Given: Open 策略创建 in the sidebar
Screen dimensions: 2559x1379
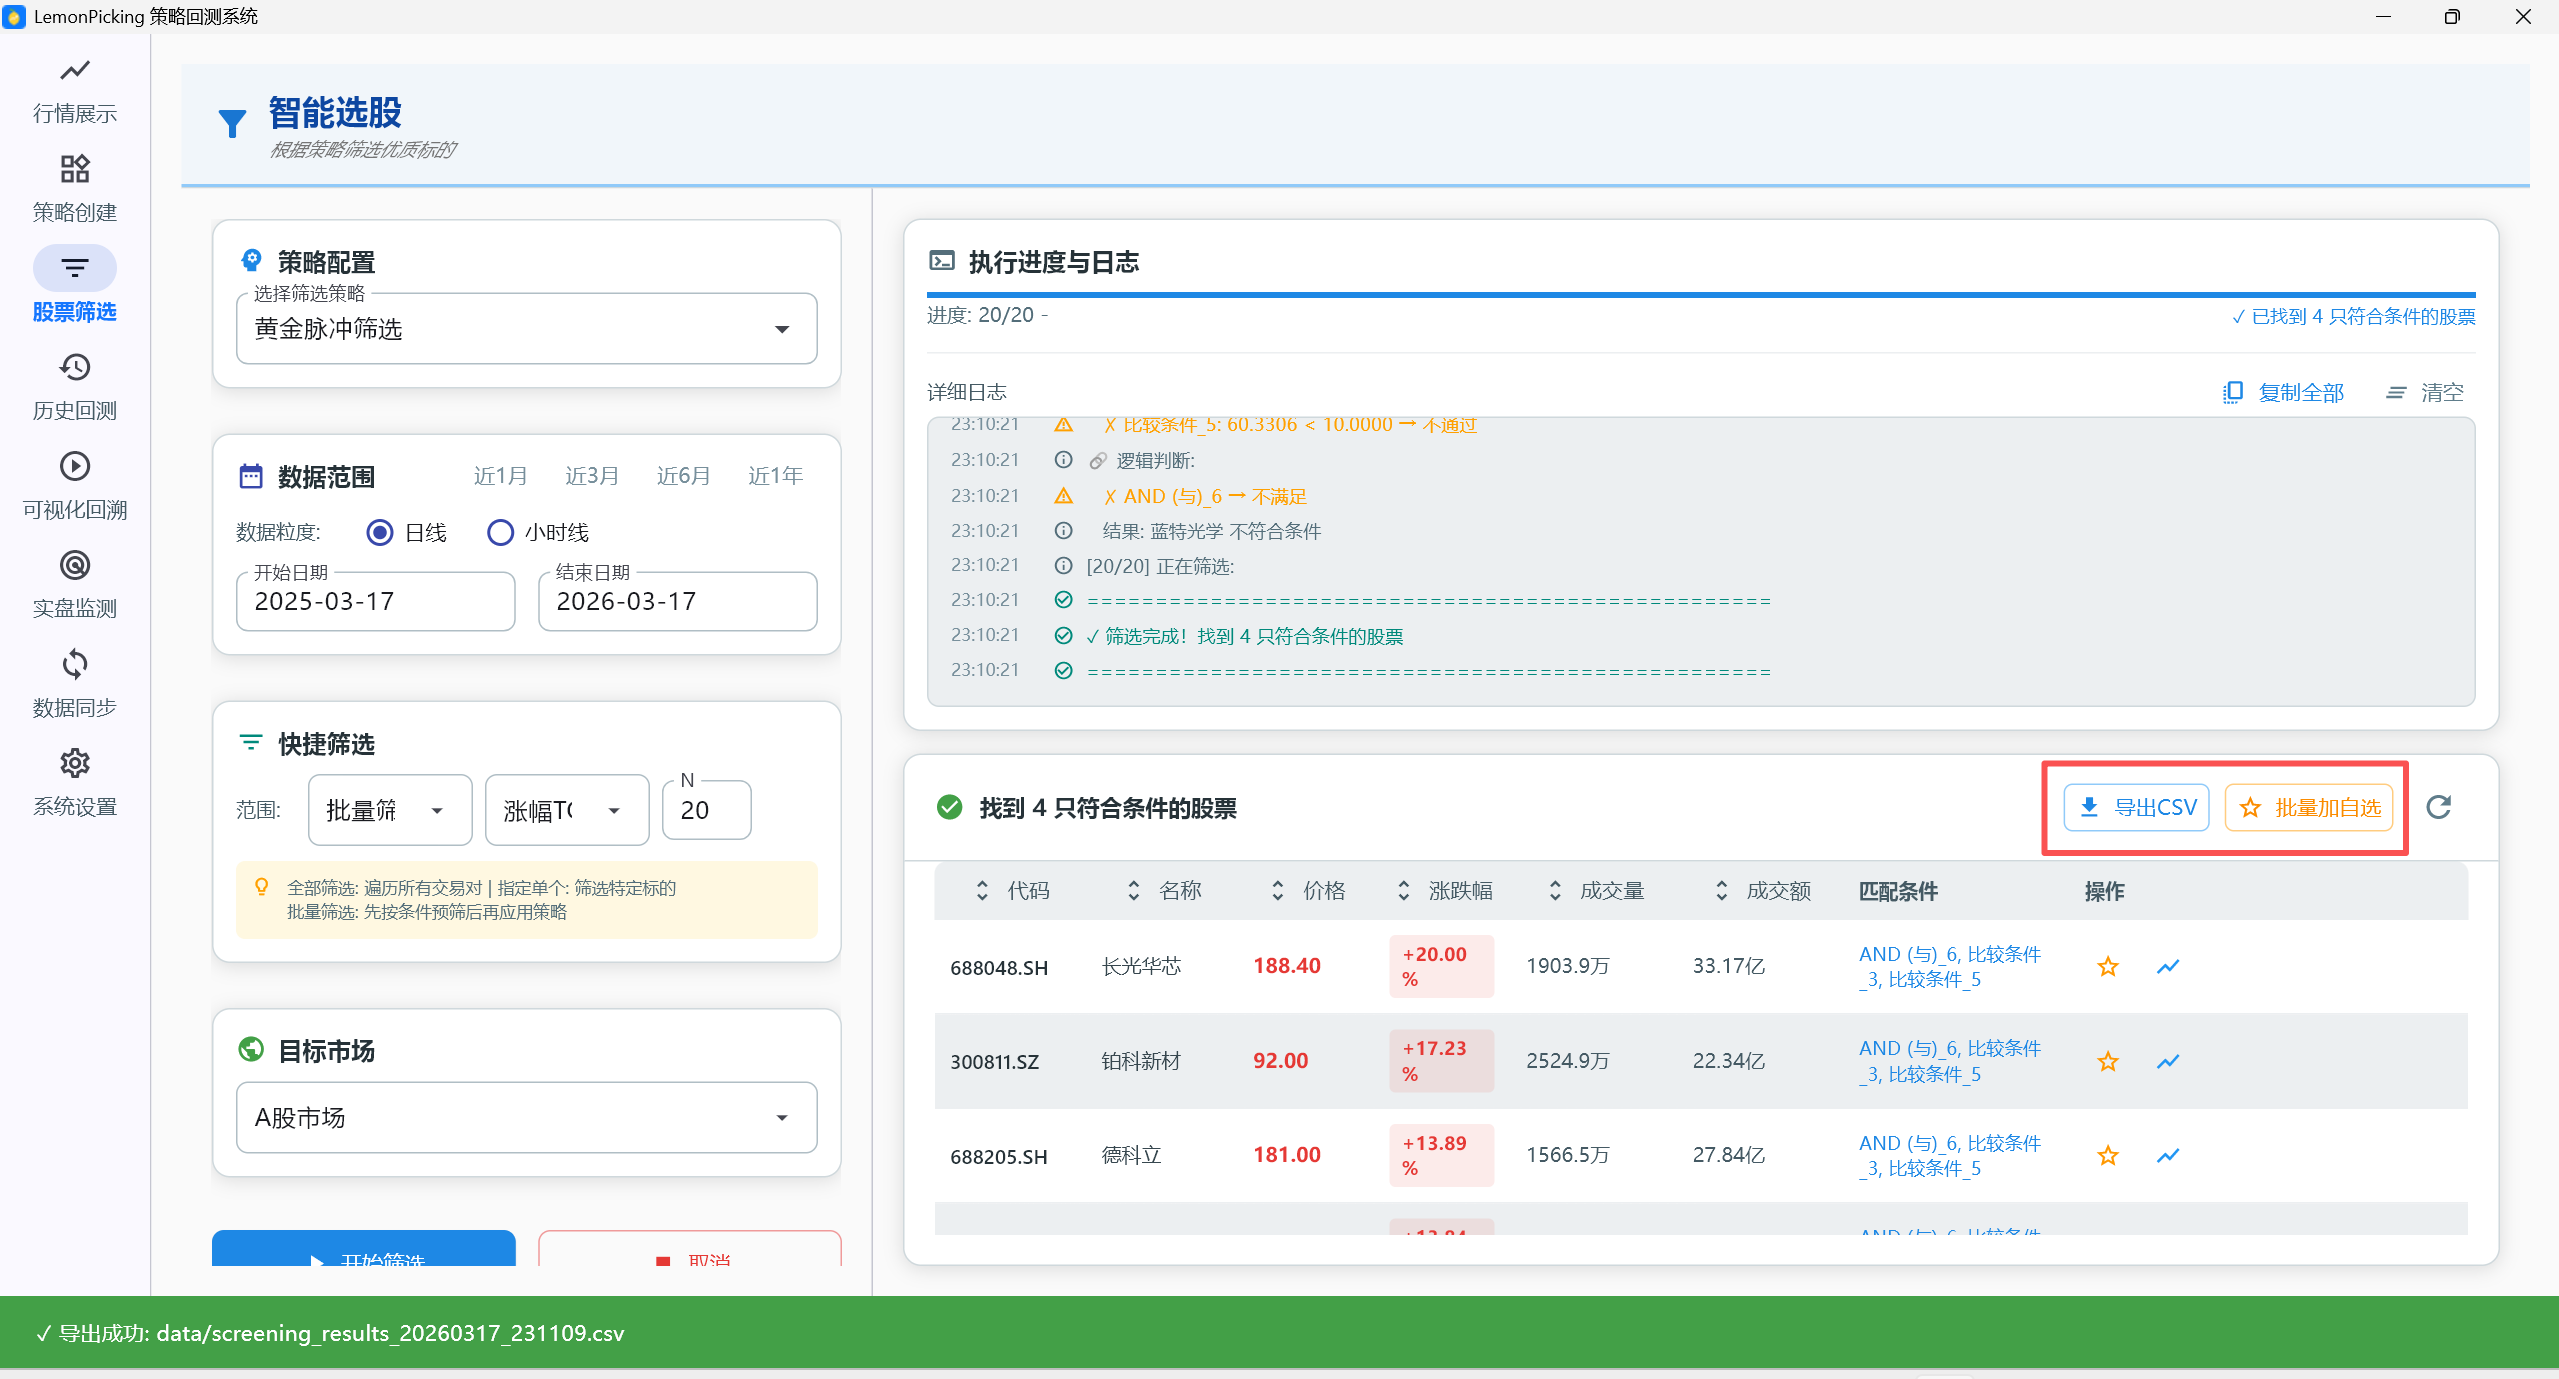Looking at the screenshot, I should 74,170.
